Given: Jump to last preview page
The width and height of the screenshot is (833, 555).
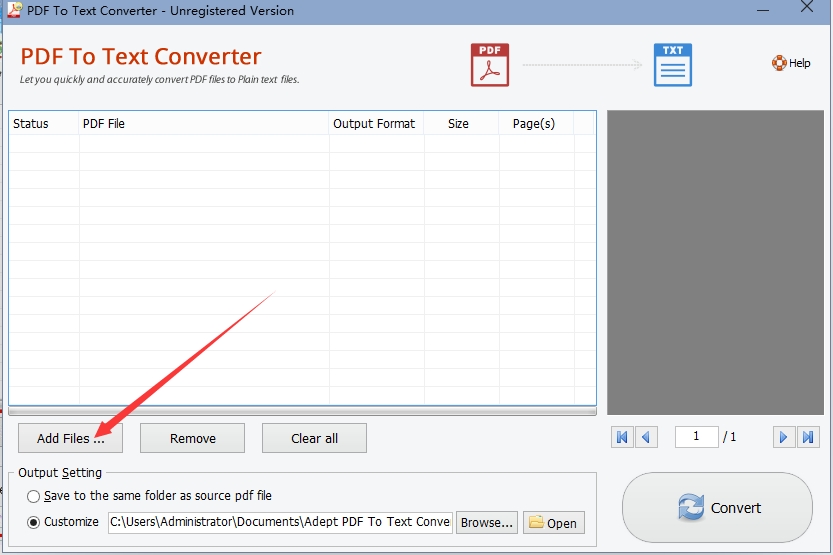Looking at the screenshot, I should pyautogui.click(x=808, y=437).
